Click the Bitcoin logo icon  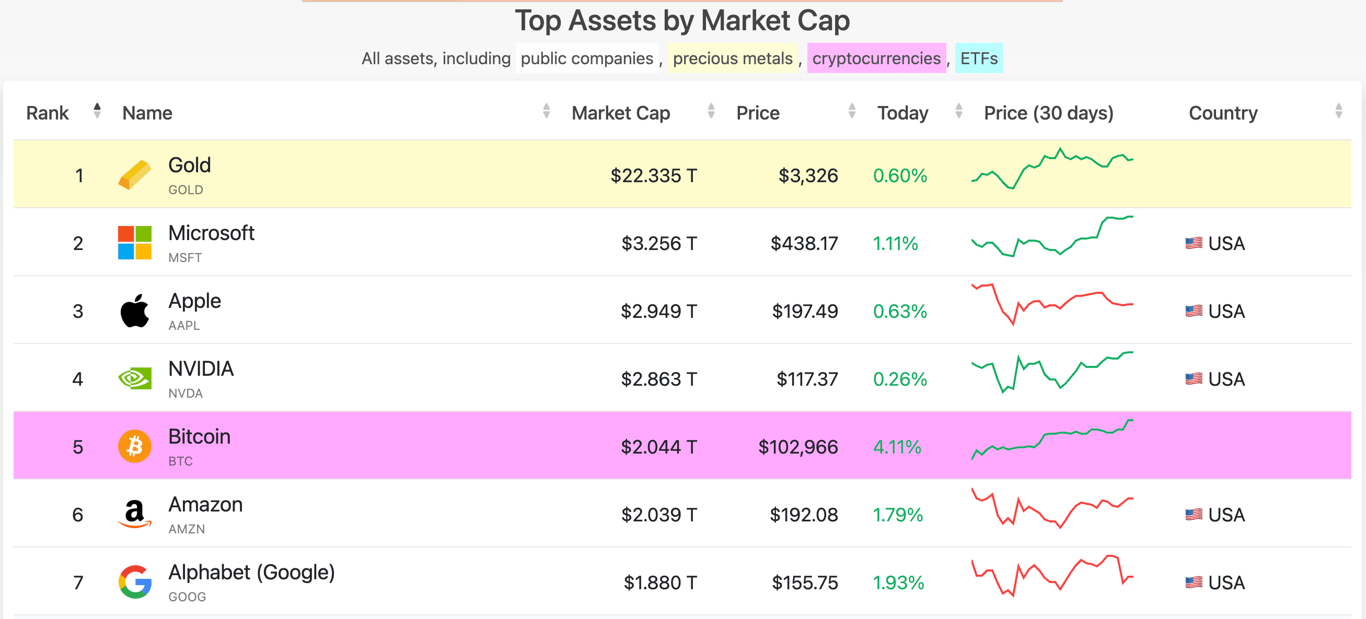pos(135,446)
